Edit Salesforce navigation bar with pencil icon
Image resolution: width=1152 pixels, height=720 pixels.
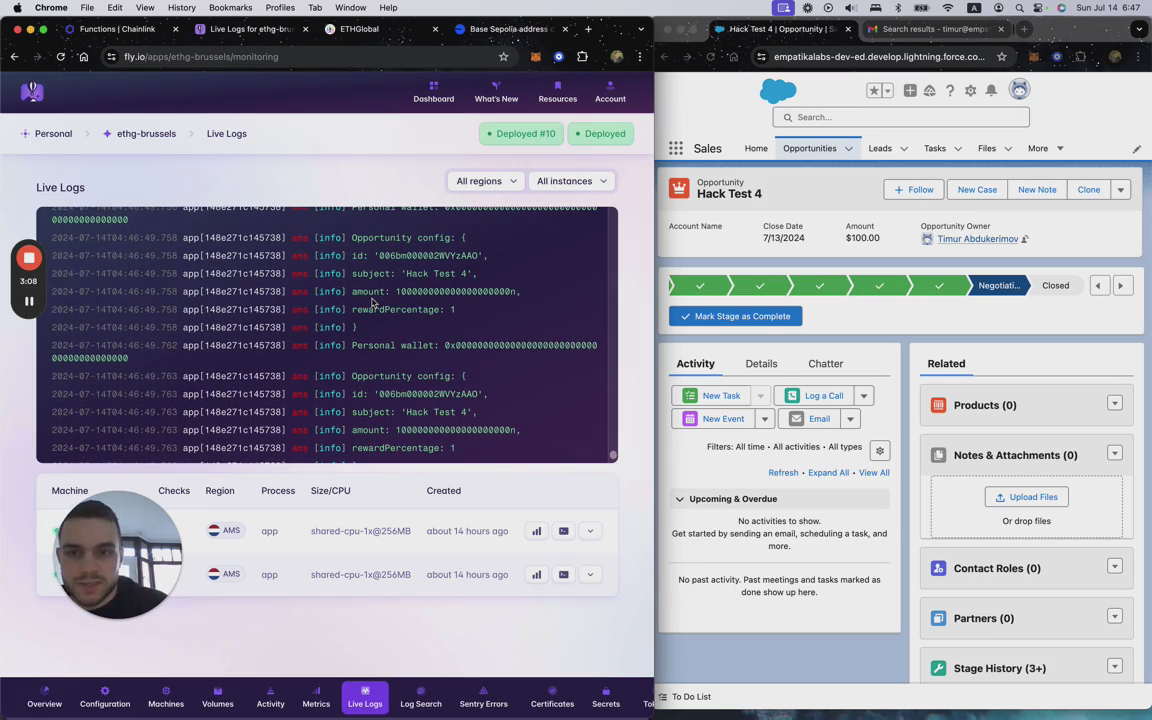coord(1136,149)
